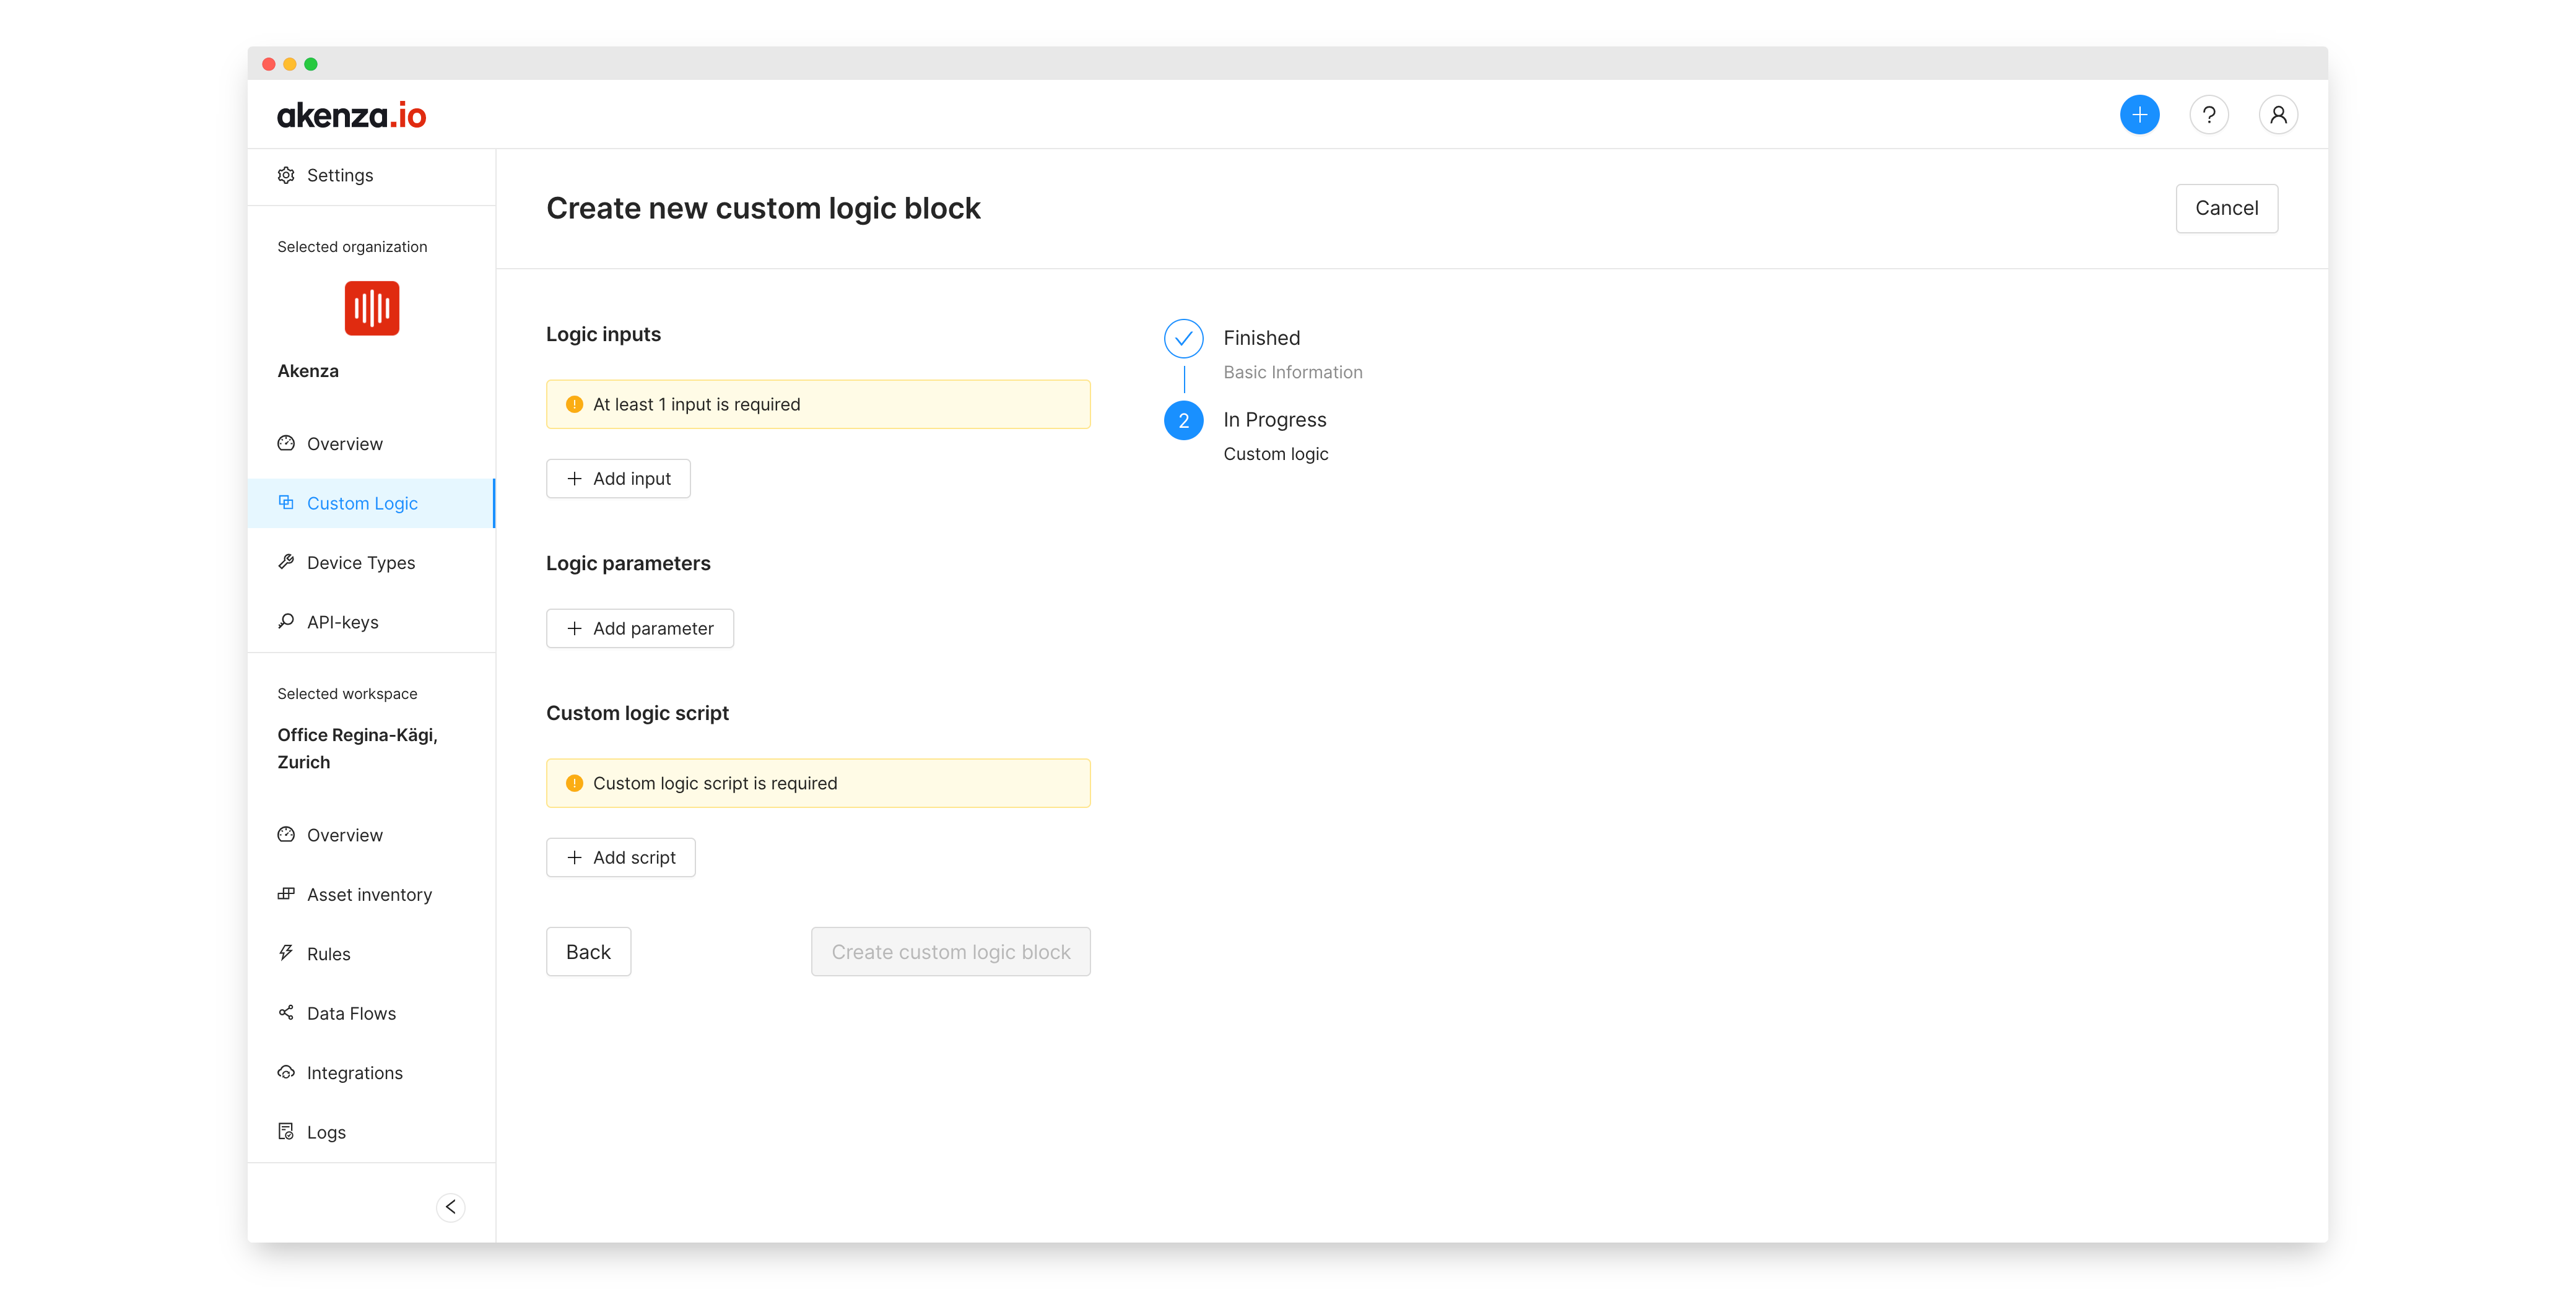Click the Settings gear icon

[286, 175]
